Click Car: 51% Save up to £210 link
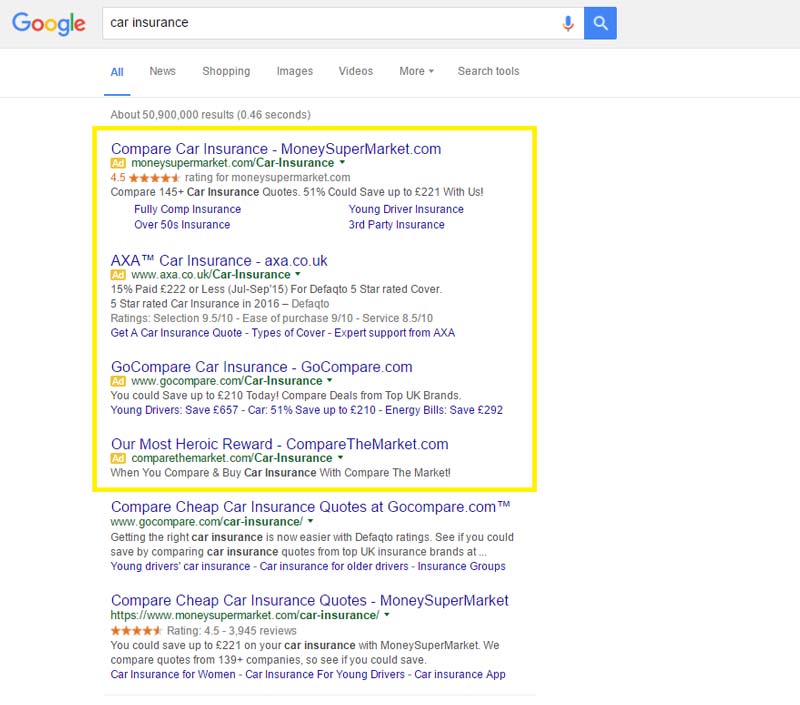 point(312,410)
